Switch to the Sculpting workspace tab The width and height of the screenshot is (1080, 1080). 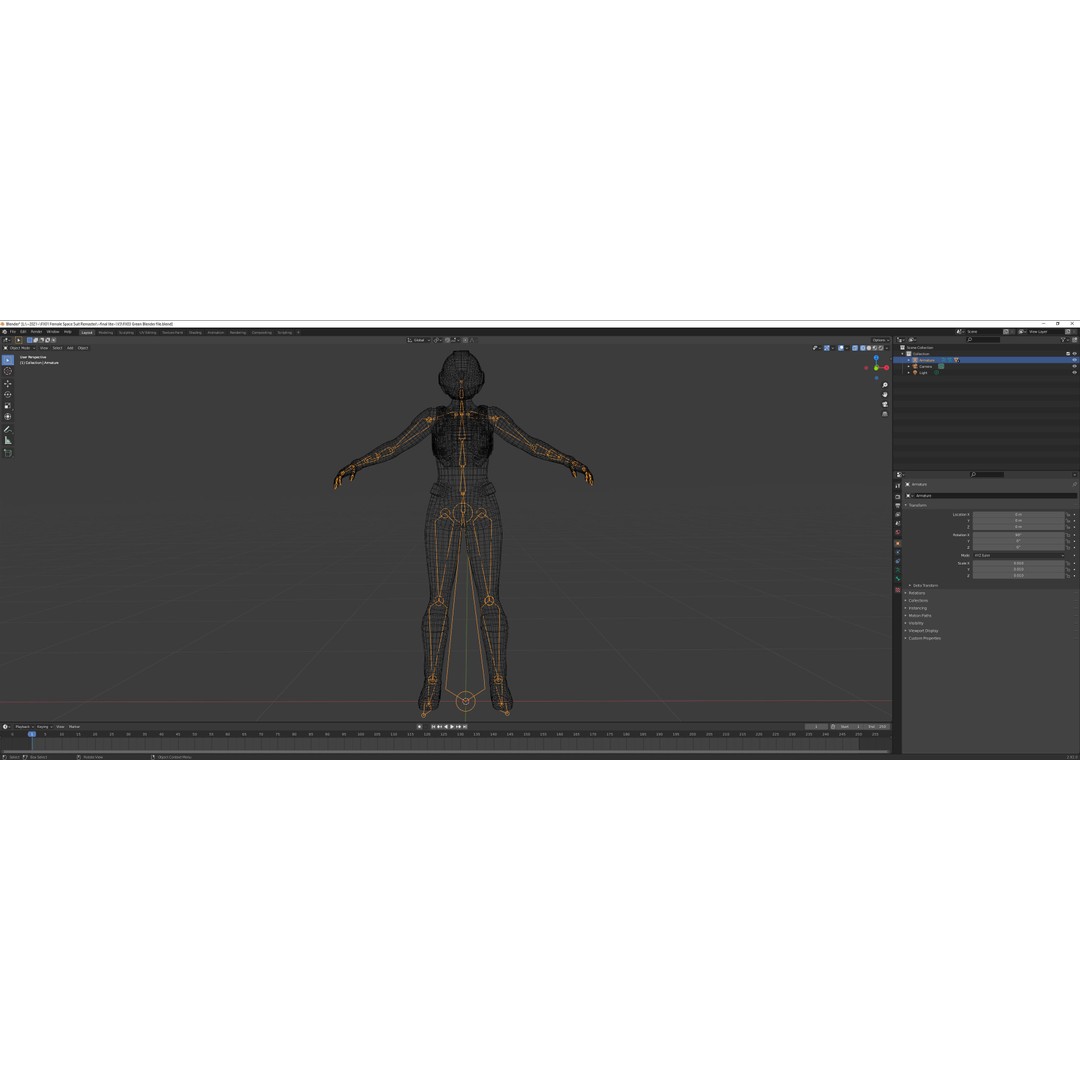point(126,333)
